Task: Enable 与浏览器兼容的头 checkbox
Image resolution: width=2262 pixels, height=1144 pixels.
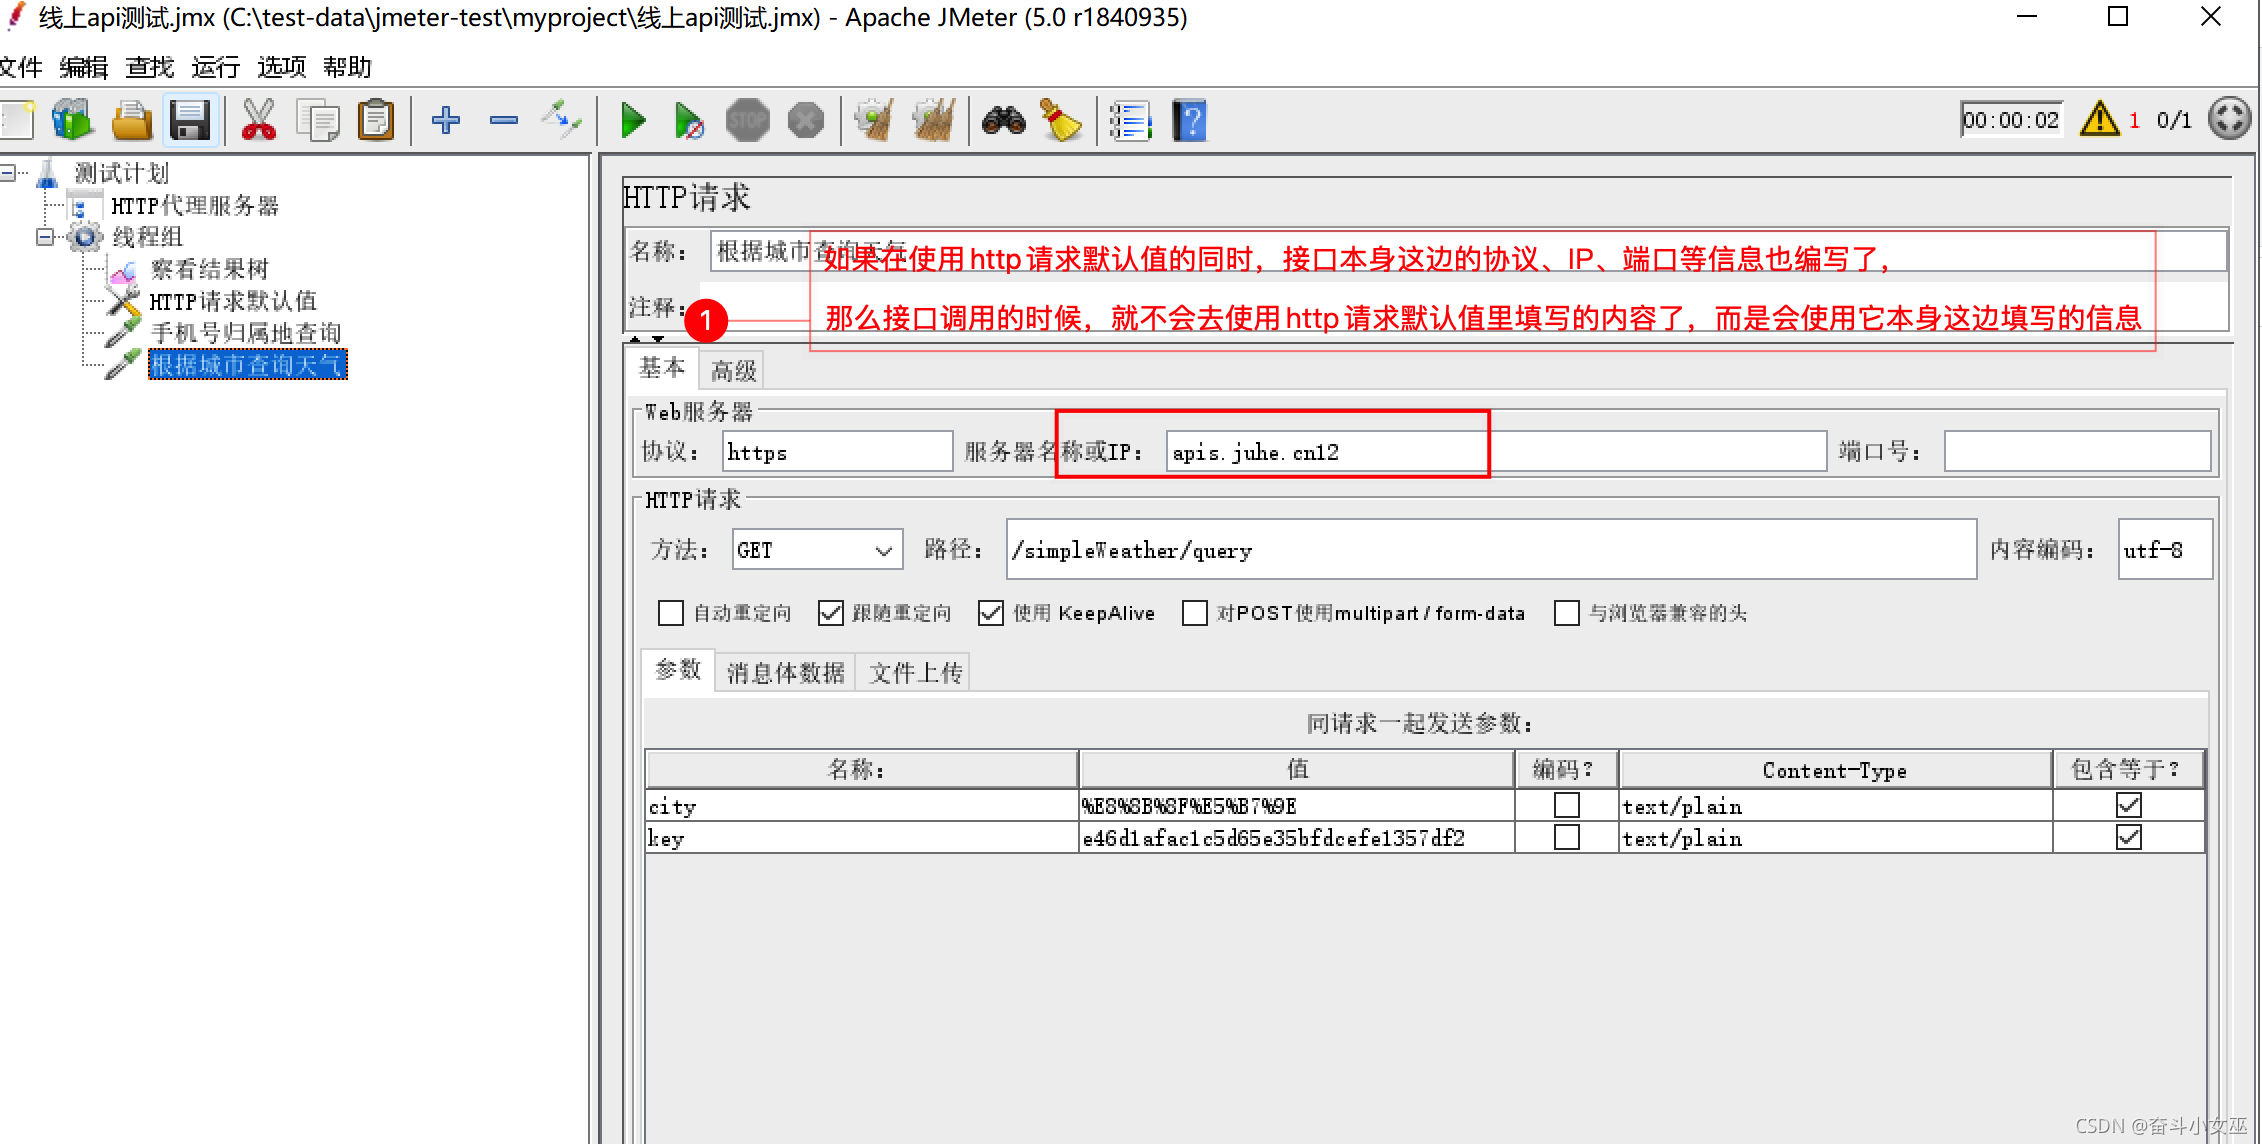Action: coord(1567,613)
